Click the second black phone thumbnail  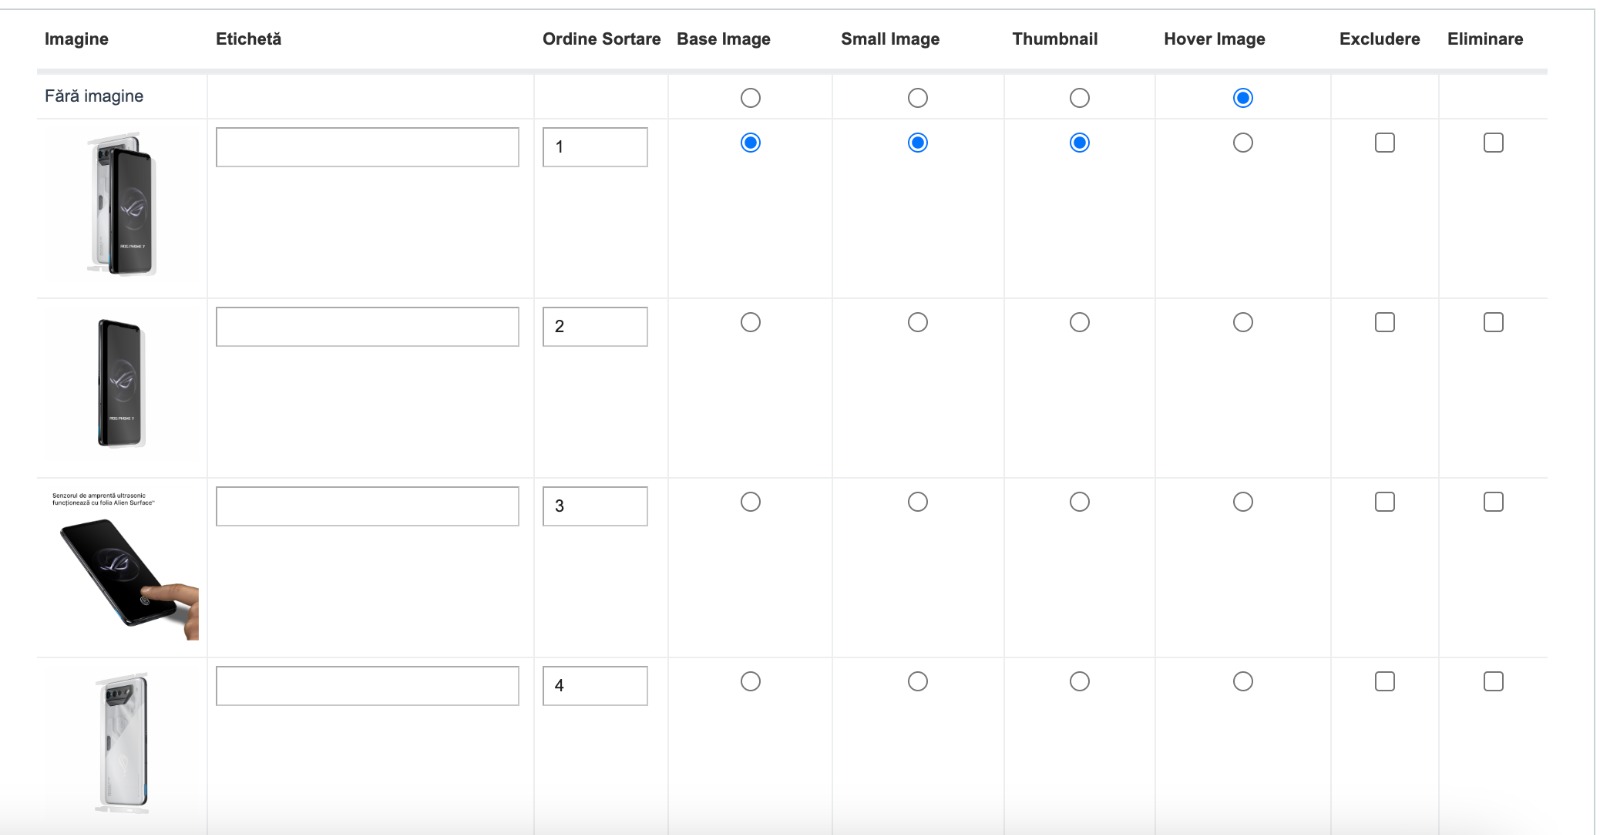click(x=122, y=384)
